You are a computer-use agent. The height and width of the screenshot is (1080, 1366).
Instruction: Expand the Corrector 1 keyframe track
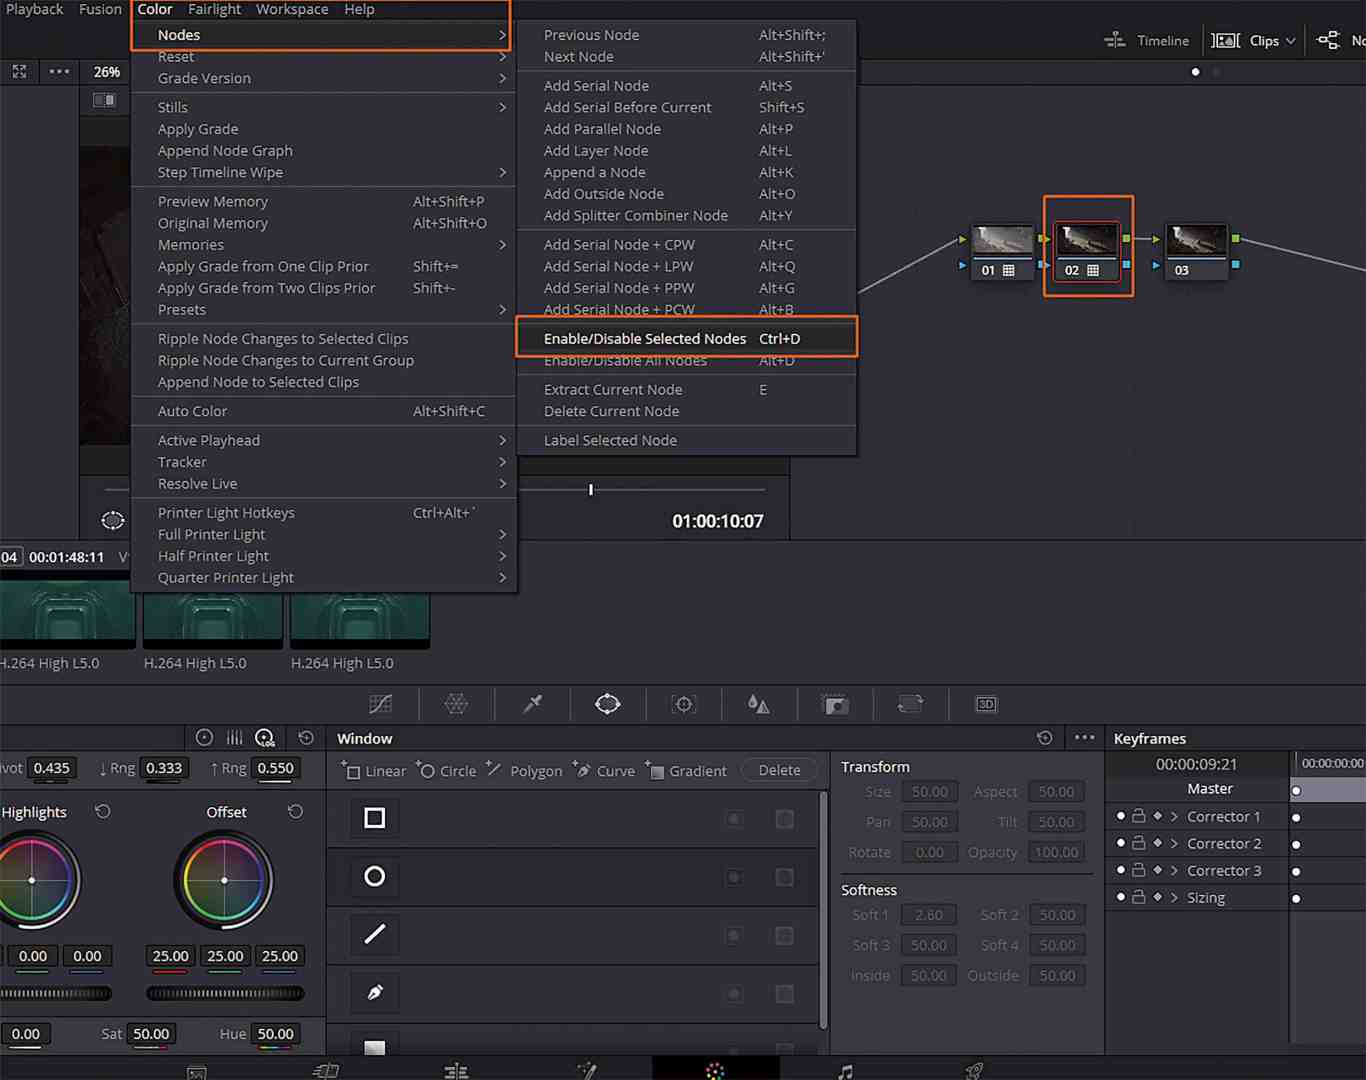pos(1175,817)
